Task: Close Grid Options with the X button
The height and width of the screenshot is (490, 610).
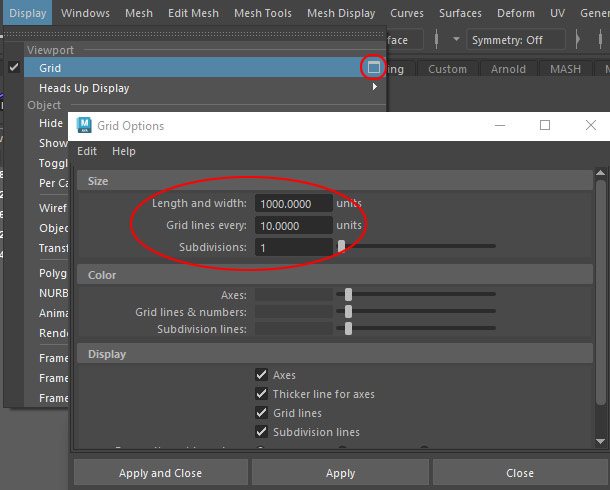Action: pyautogui.click(x=589, y=126)
